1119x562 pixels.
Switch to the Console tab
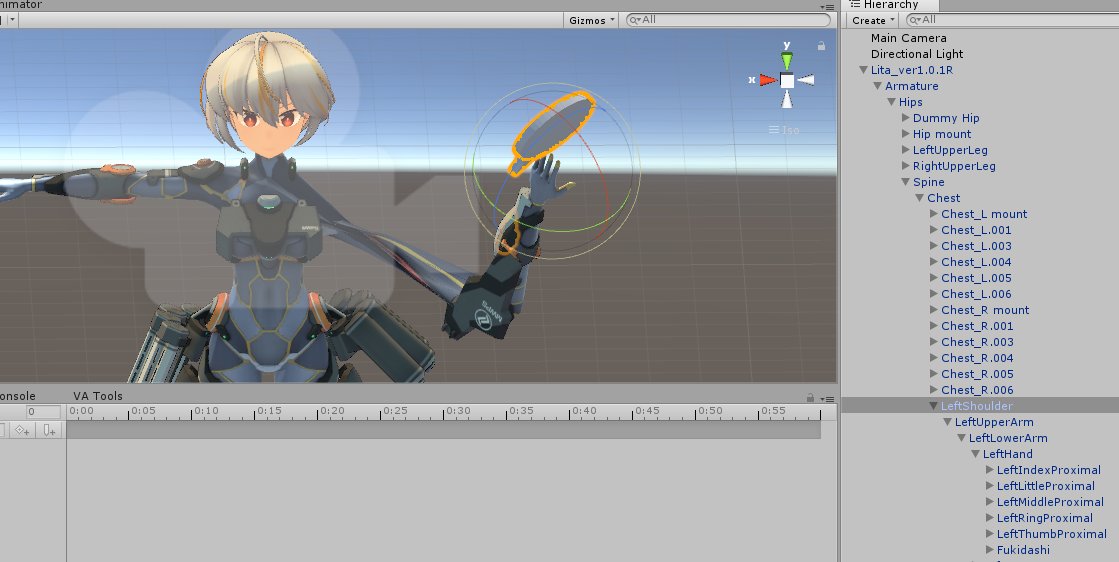[17, 396]
